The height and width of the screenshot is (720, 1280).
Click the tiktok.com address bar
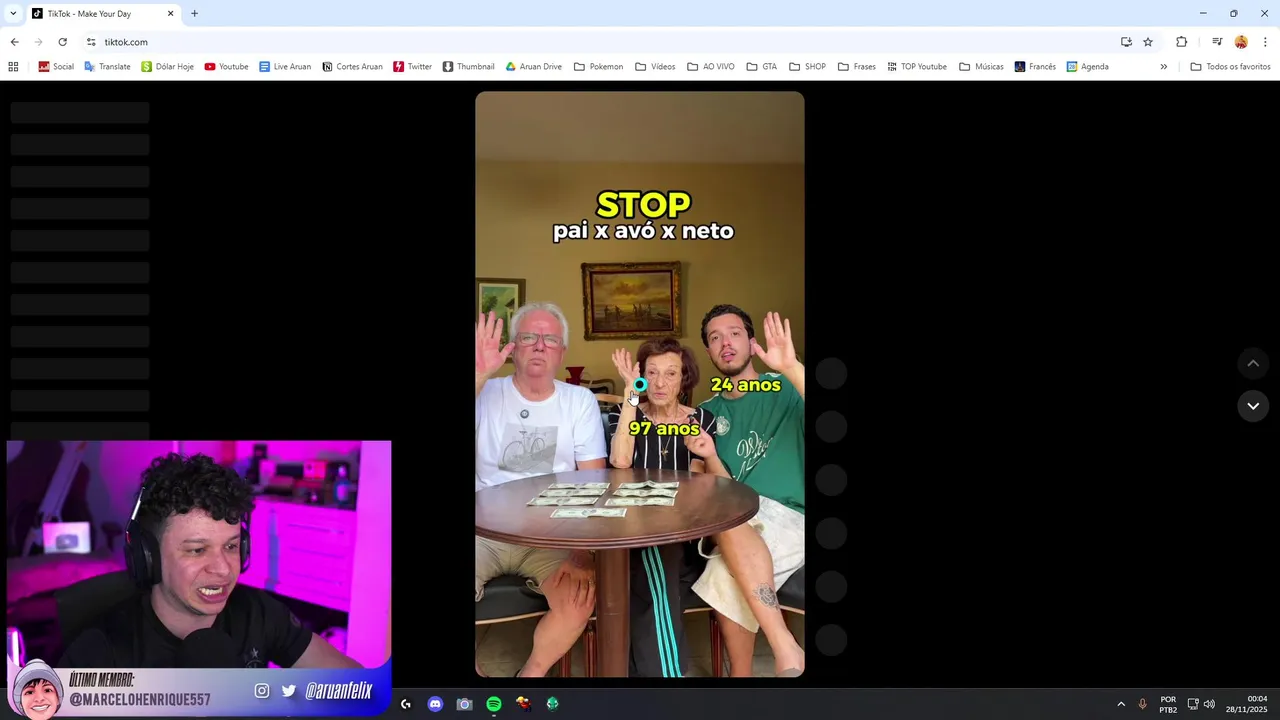pyautogui.click(x=600, y=42)
